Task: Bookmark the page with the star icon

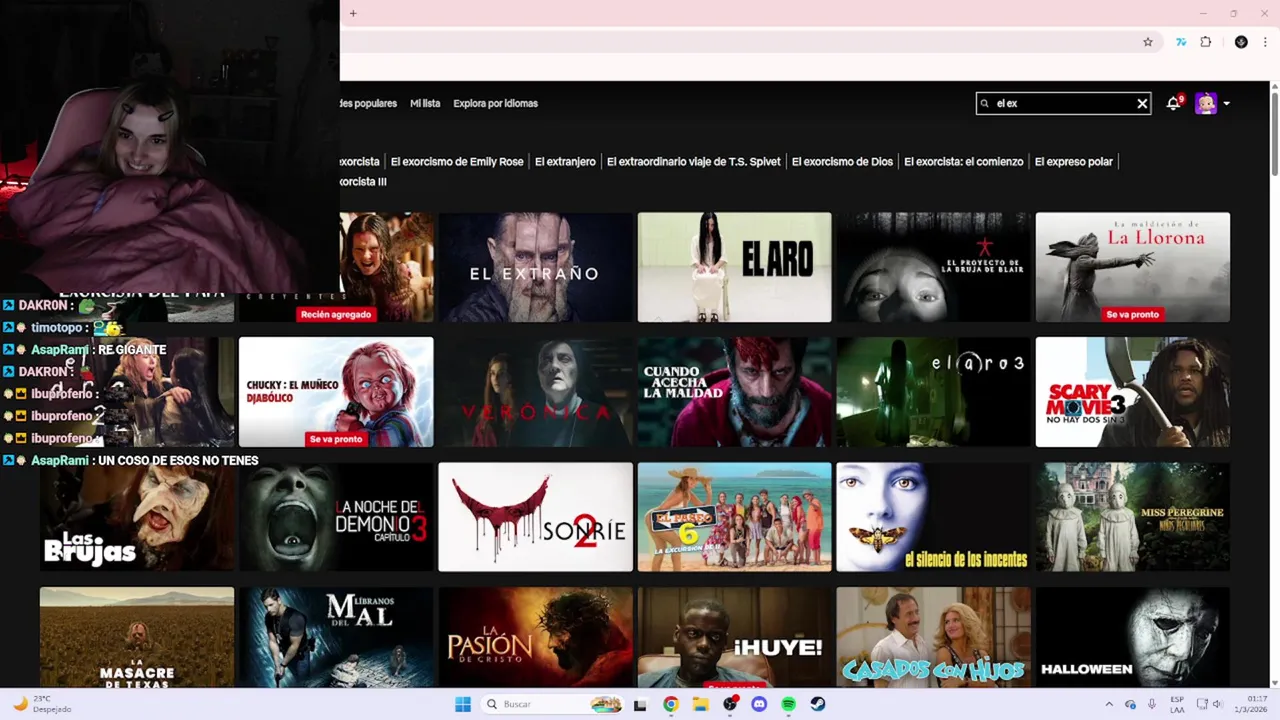Action: (x=1148, y=42)
